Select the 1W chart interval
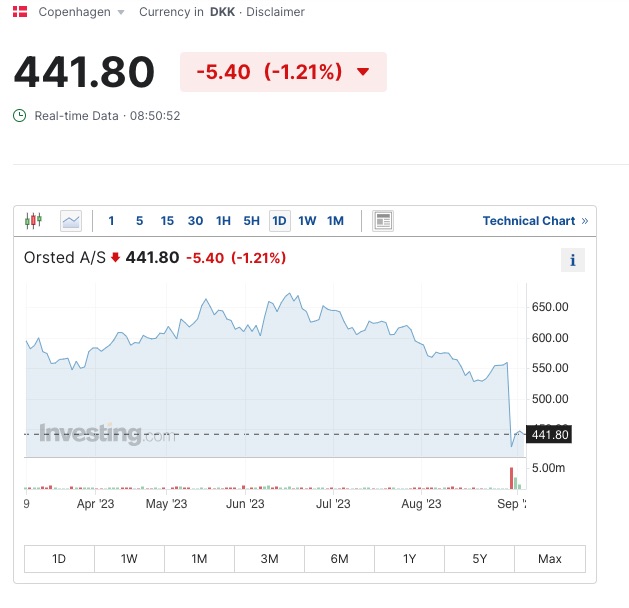This screenshot has width=629, height=608. 307,221
